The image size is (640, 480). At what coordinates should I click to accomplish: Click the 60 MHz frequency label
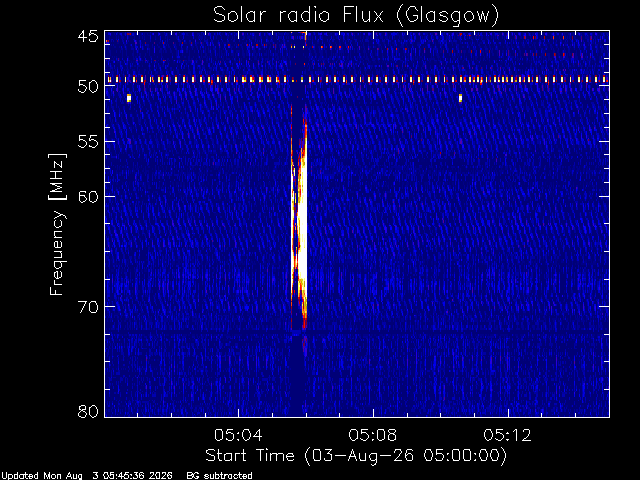click(88, 196)
